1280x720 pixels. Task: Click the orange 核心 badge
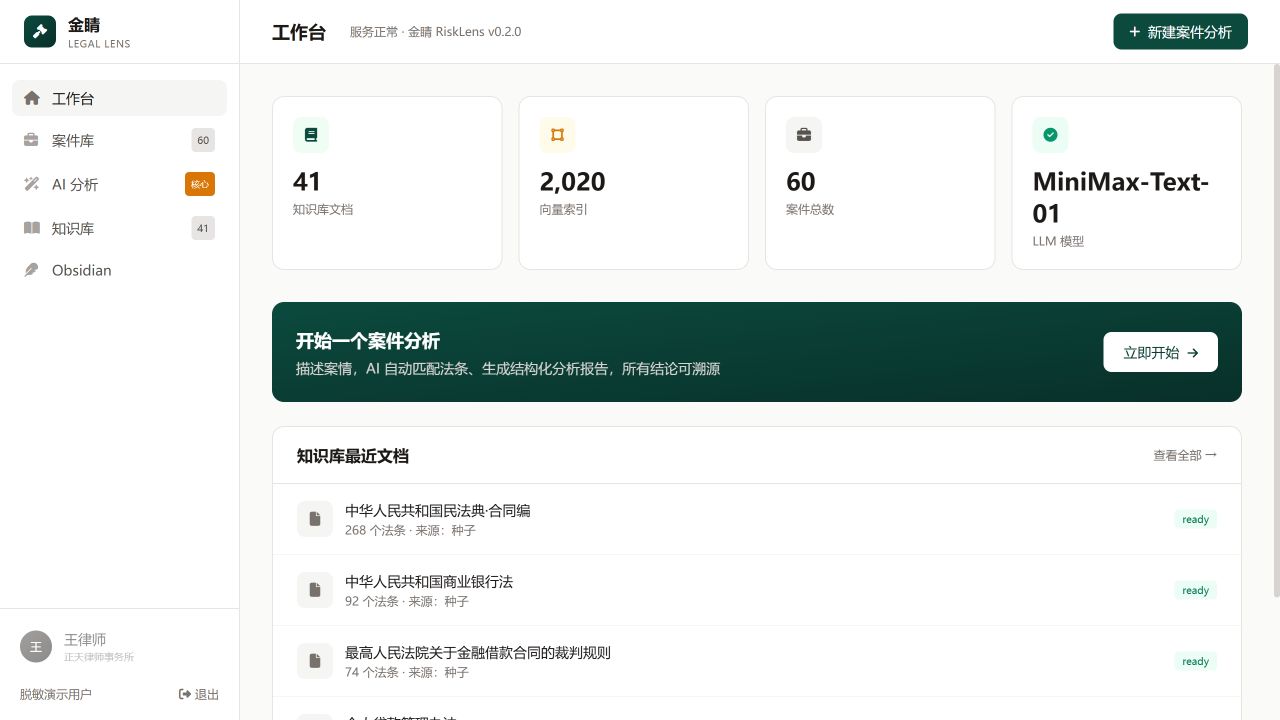[200, 184]
